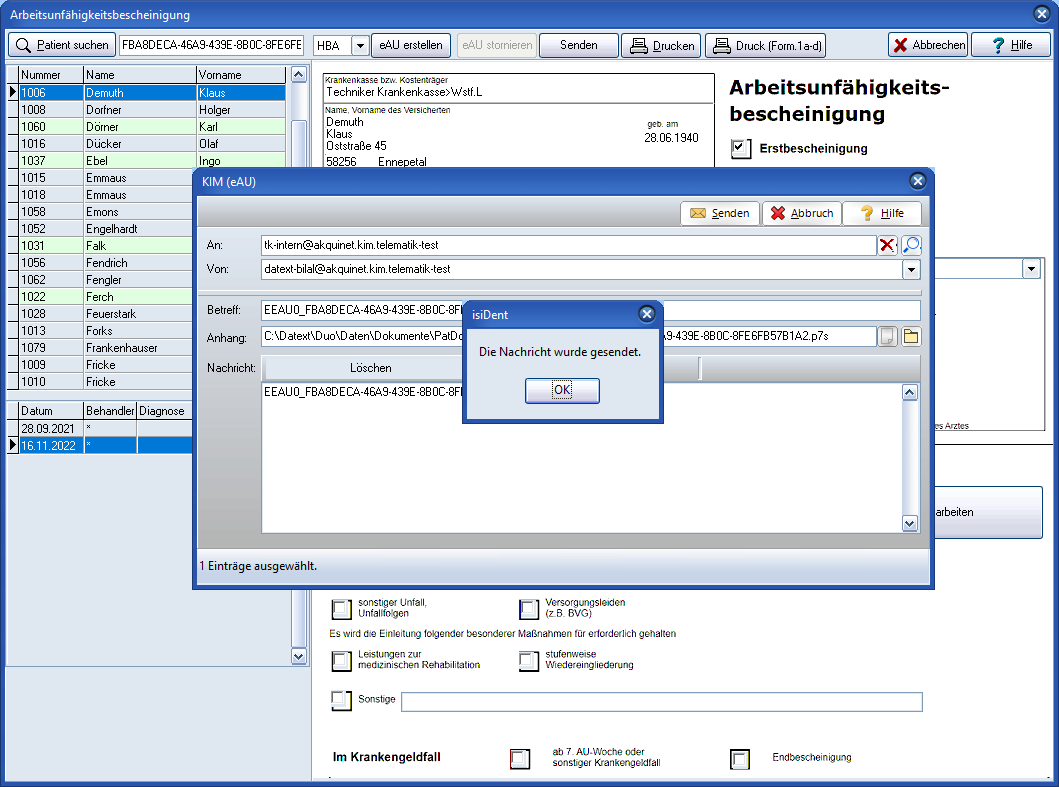Open Hilfe in main toolbar

point(1009,45)
